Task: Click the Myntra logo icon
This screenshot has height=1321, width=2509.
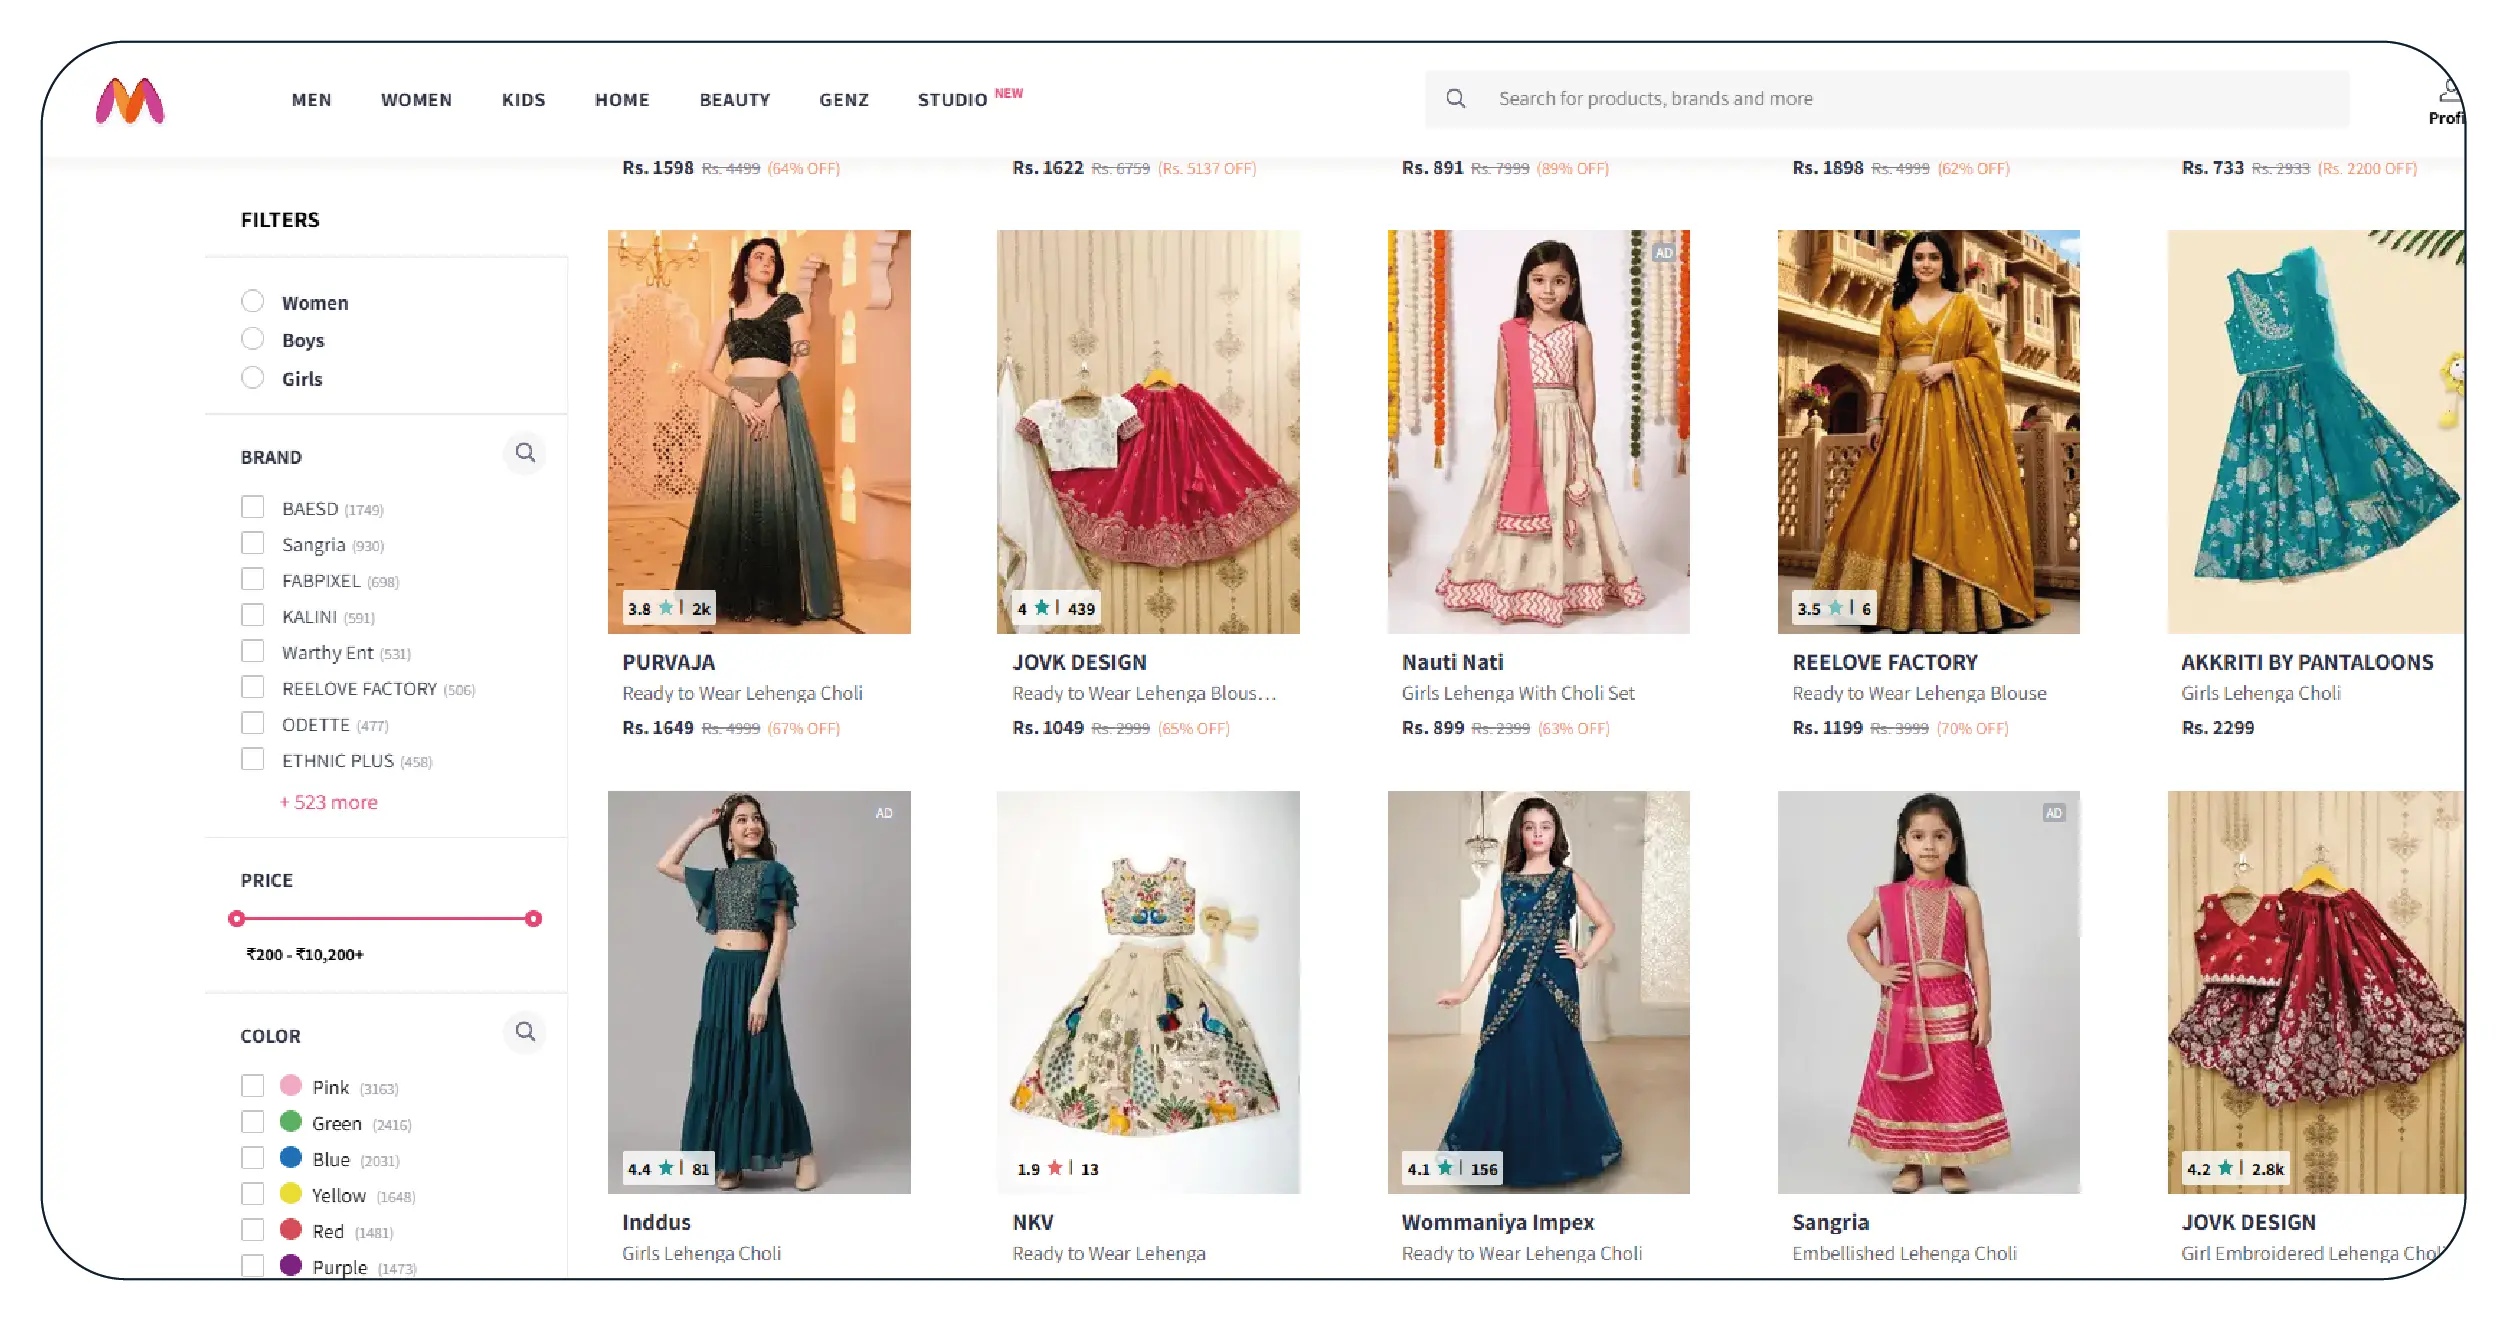Action: click(130, 101)
